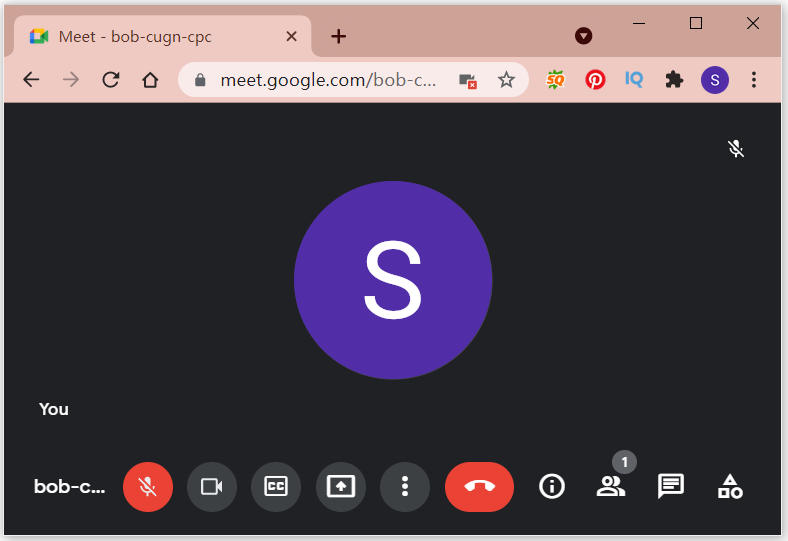This screenshot has width=788, height=541.
Task: Open the IQ extension
Action: (634, 79)
